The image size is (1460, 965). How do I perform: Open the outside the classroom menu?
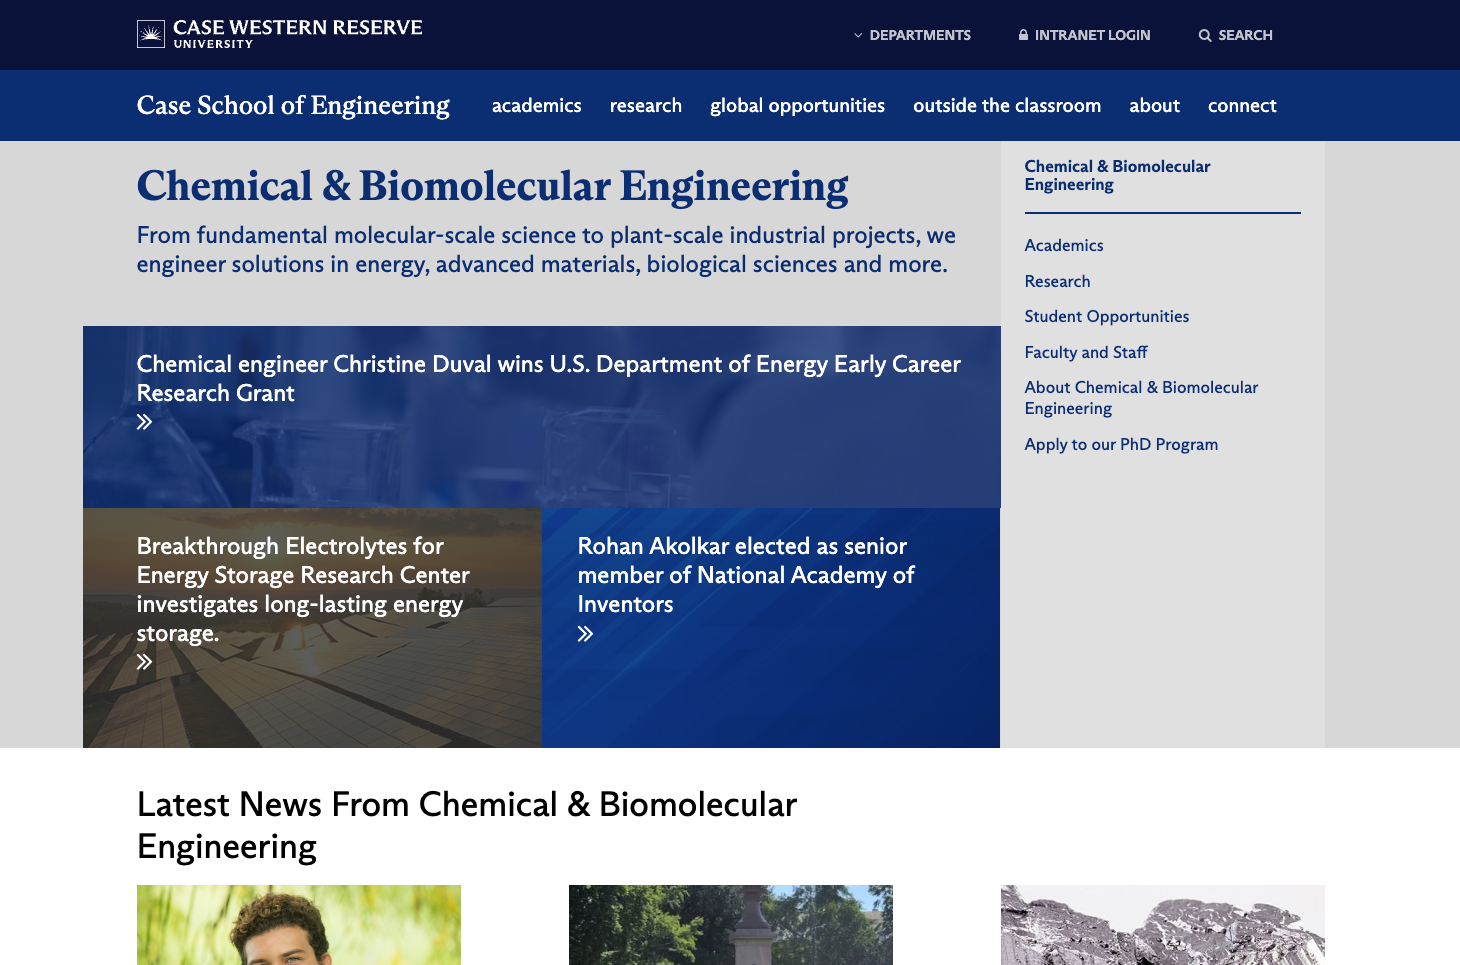point(1007,106)
